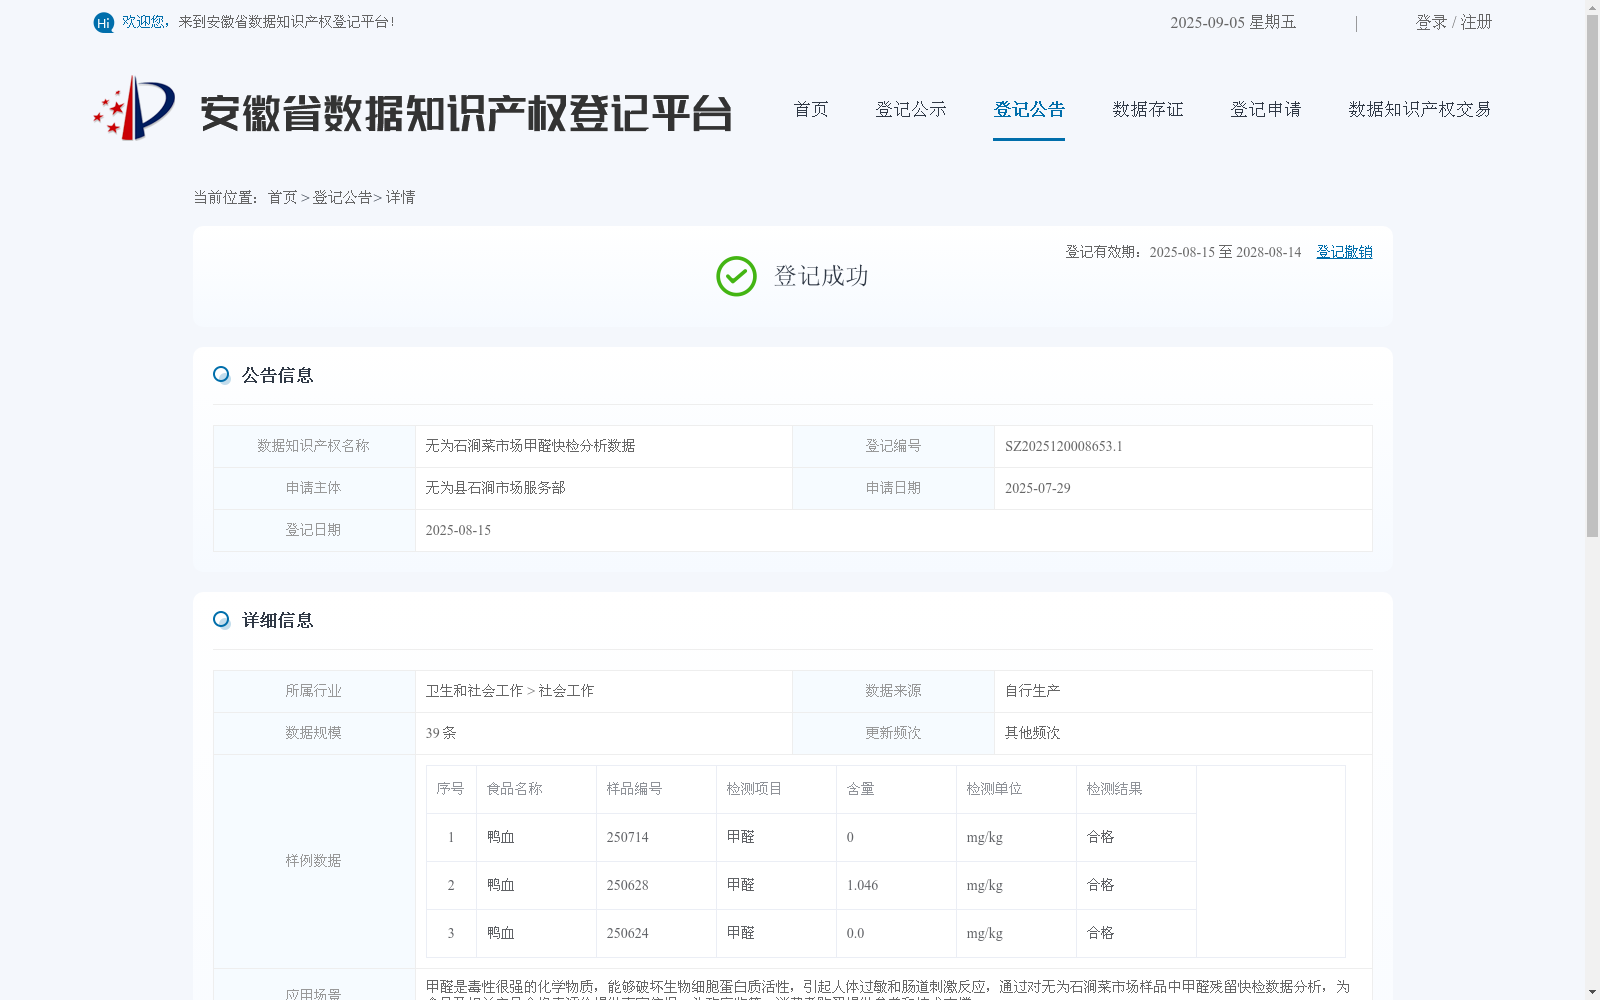
Task: Click the 登记成功 status text
Action: [821, 276]
